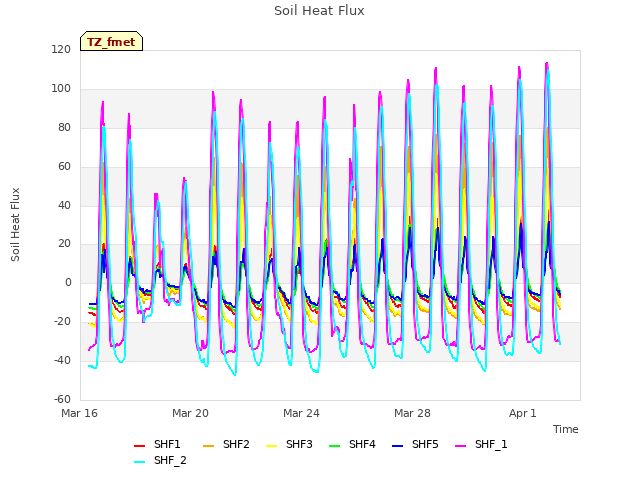Image resolution: width=640 pixels, height=480 pixels.
Task: Click the 0 y-axis tick label
Action: 68,282
